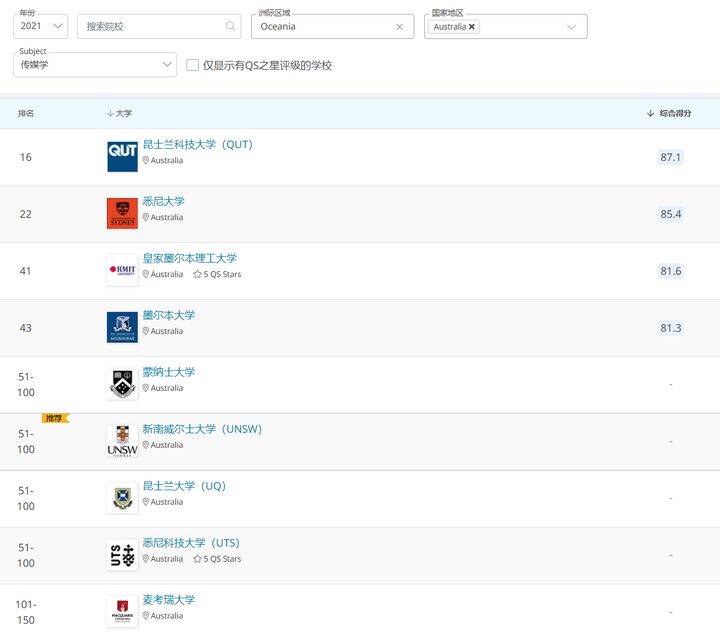Click the rank 41 cell

(x=25, y=271)
